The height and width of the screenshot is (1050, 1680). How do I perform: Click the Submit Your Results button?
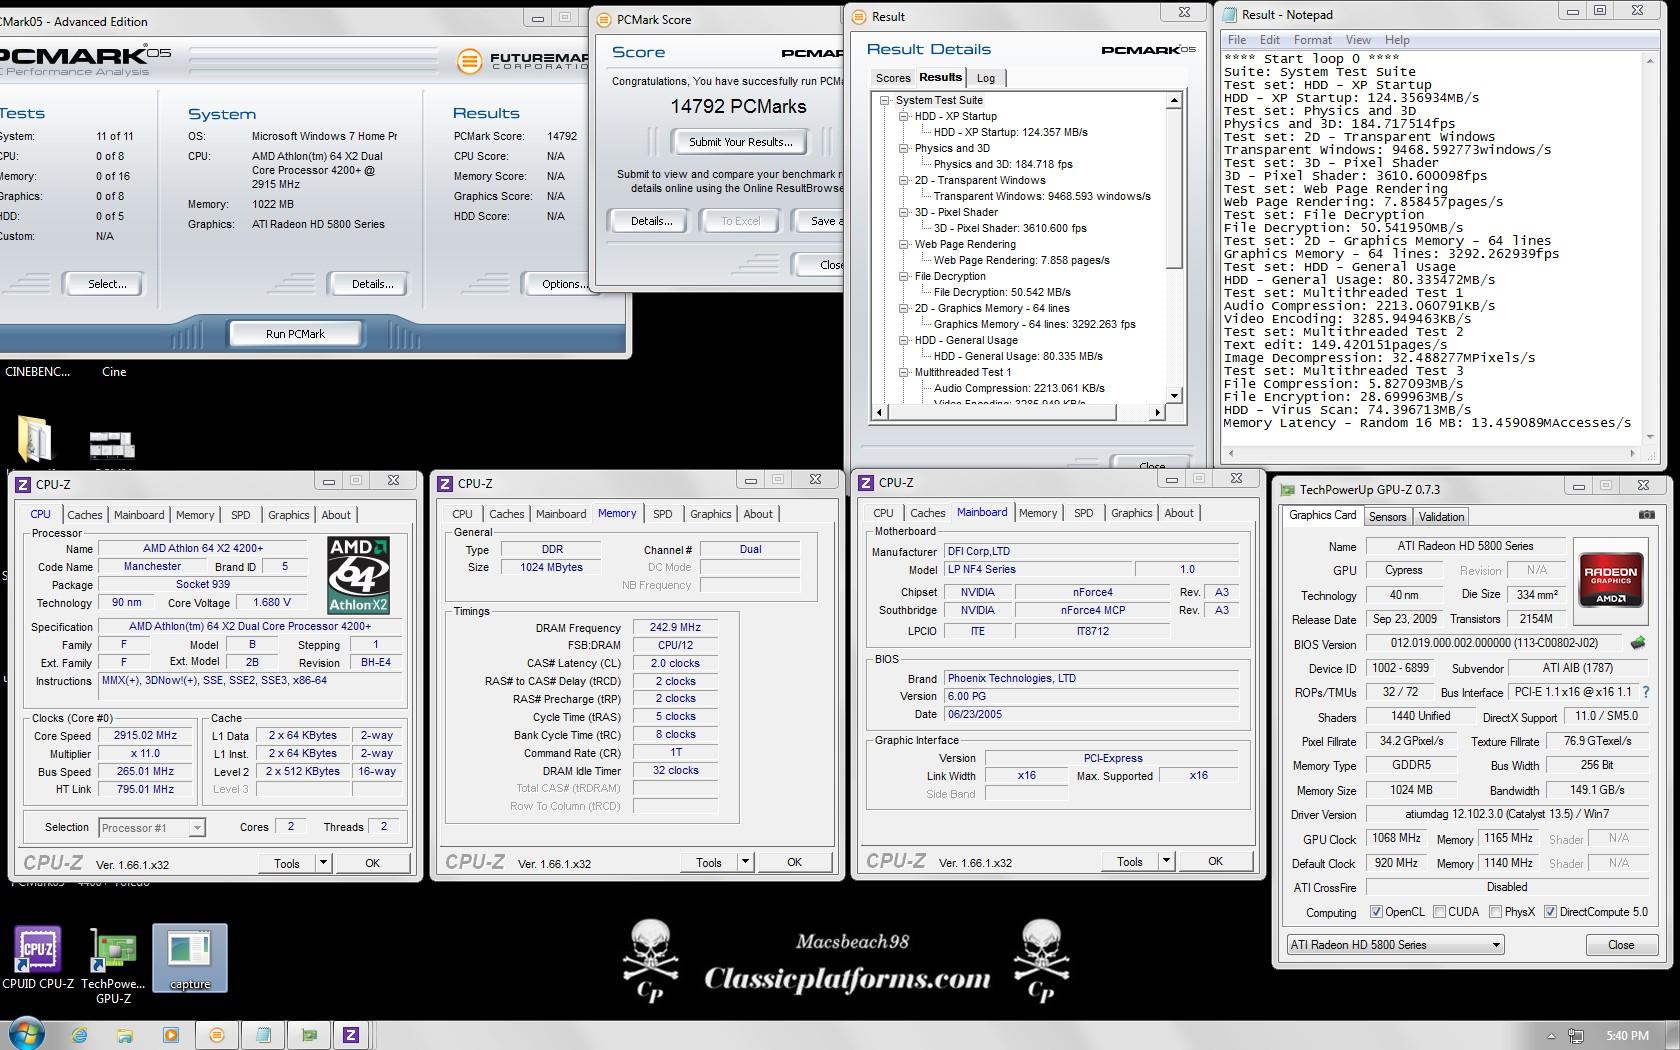tap(740, 142)
